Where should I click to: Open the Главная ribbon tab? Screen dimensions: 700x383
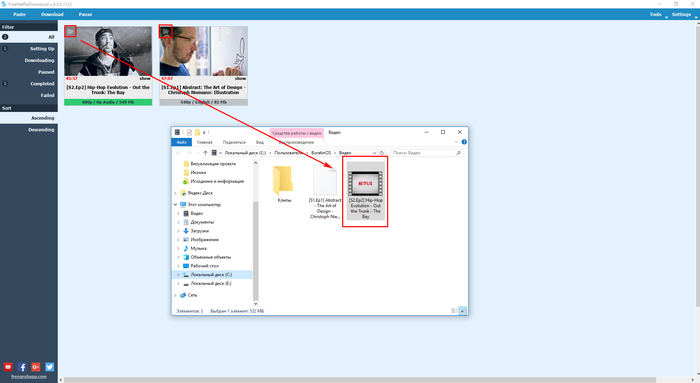tap(204, 142)
